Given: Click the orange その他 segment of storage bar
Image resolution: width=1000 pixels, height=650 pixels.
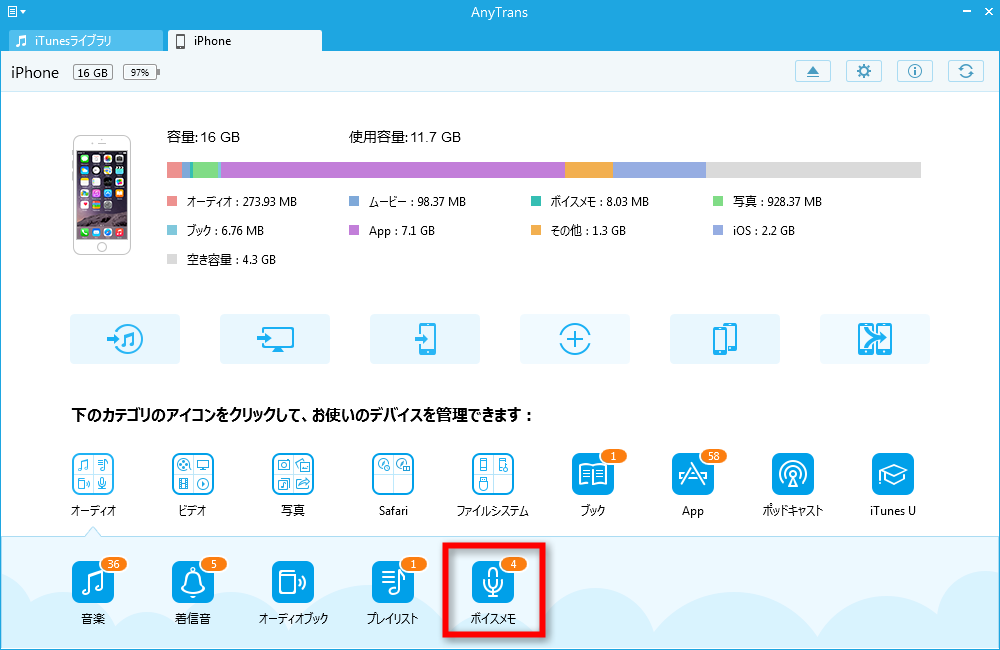Looking at the screenshot, I should [x=589, y=170].
